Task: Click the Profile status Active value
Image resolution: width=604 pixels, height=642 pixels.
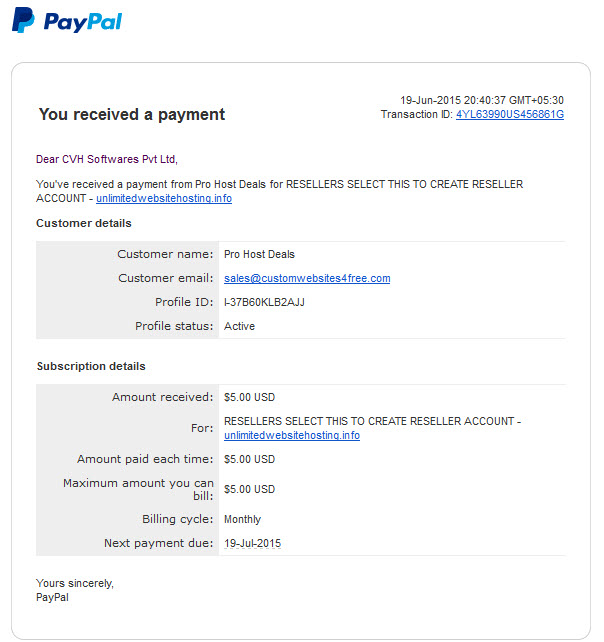Action: 239,326
